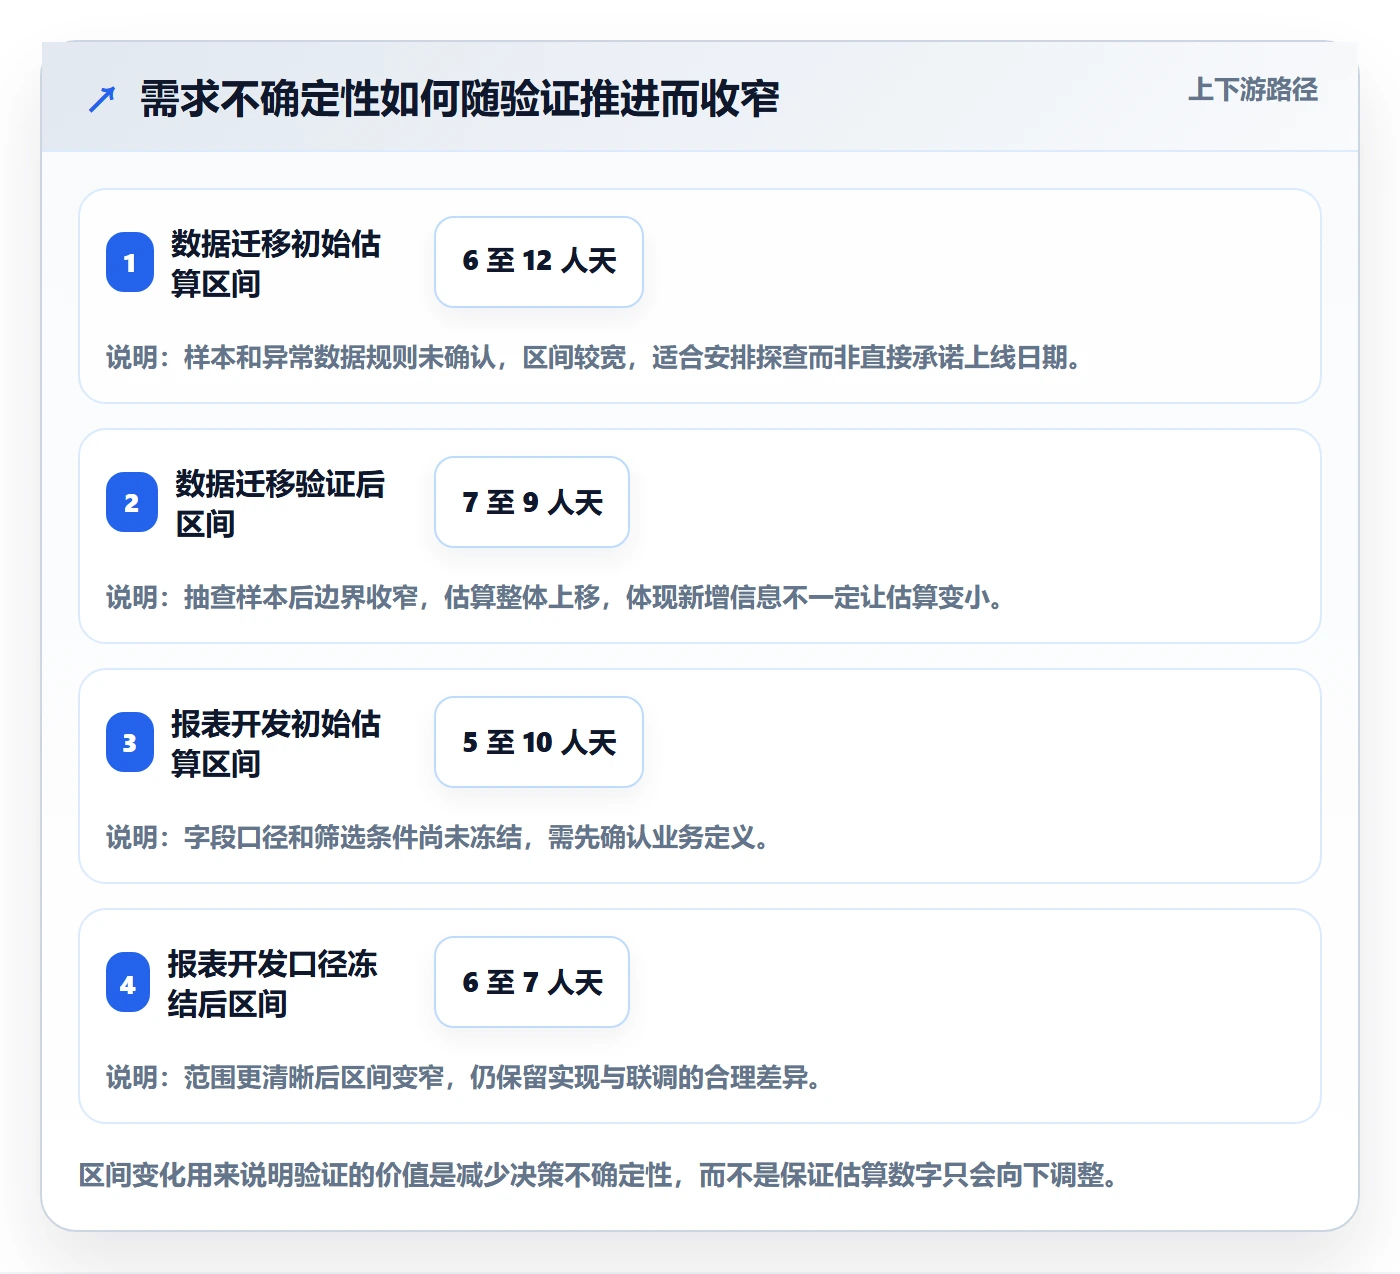Click the footer text 区间变化用来说明验证的价值
The image size is (1400, 1274).
coord(598,1175)
